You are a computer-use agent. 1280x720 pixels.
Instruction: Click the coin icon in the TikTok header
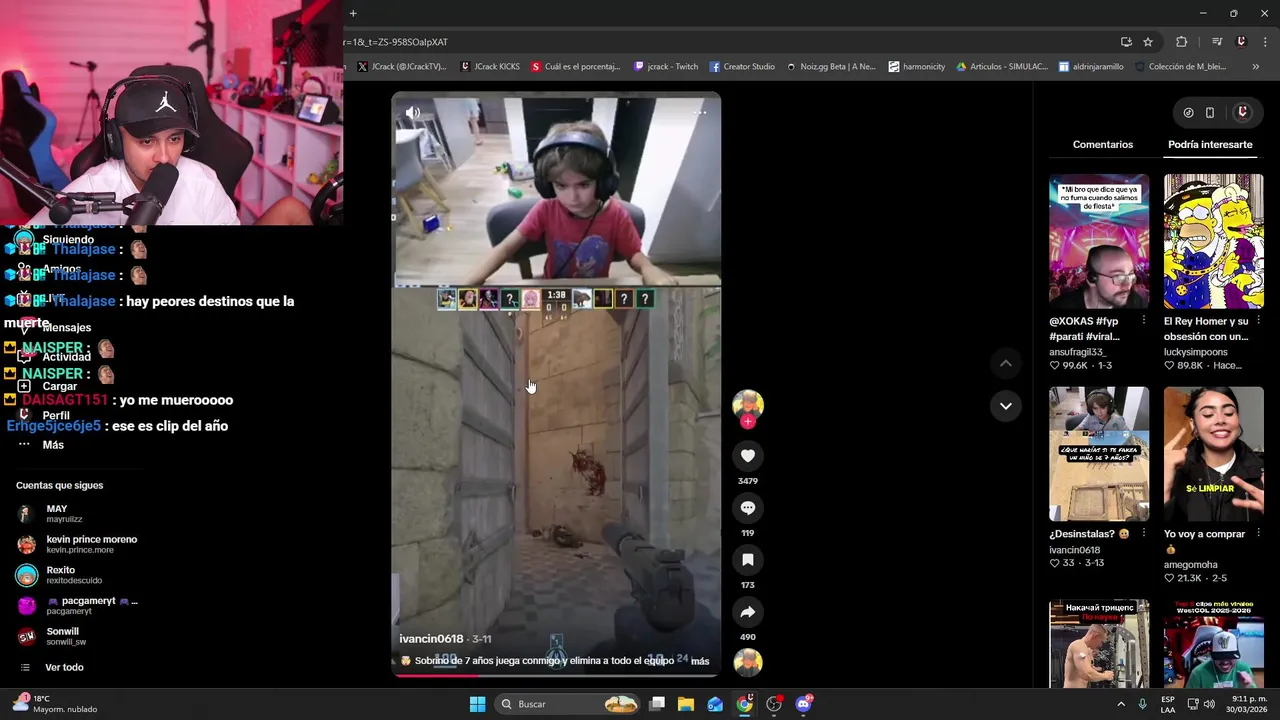(x=1188, y=113)
